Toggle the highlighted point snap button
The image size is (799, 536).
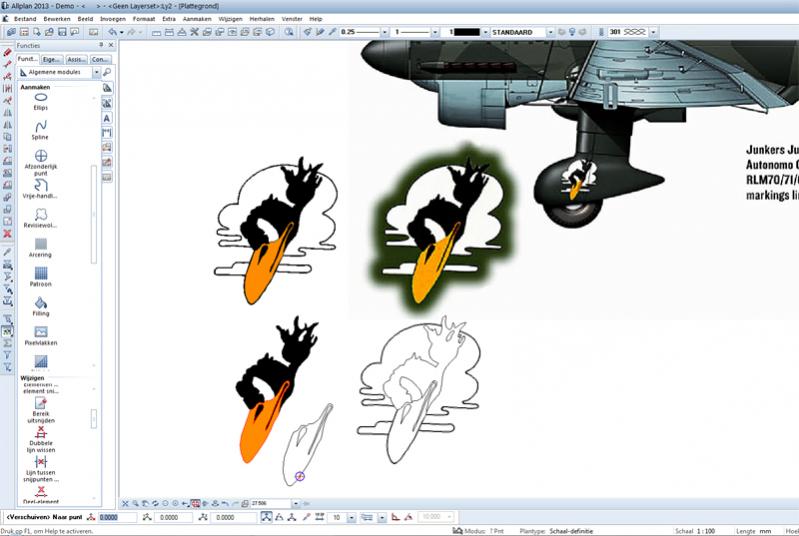click(267, 517)
